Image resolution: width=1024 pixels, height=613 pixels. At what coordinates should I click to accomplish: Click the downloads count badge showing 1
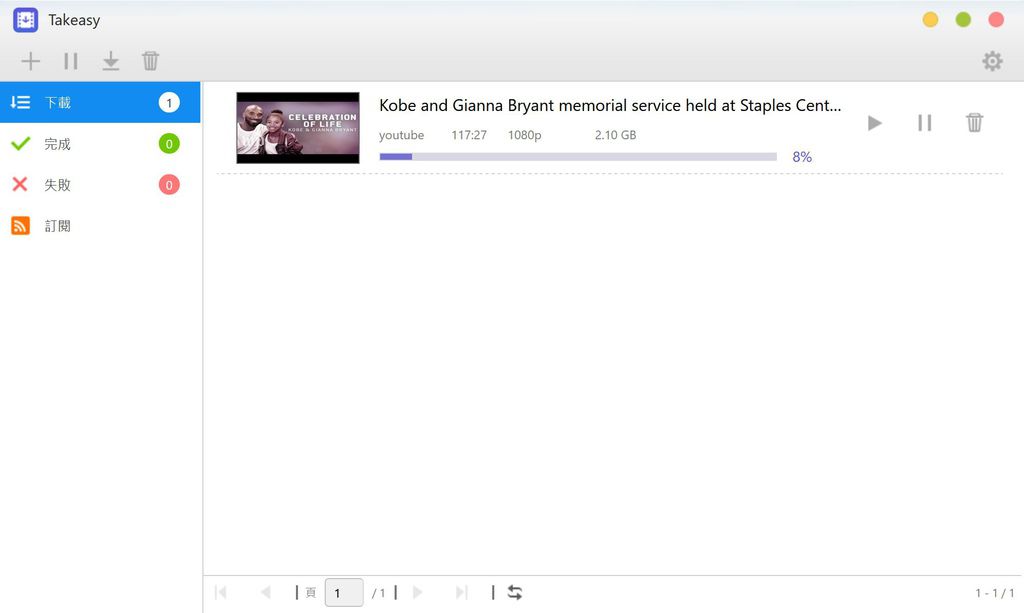(169, 102)
